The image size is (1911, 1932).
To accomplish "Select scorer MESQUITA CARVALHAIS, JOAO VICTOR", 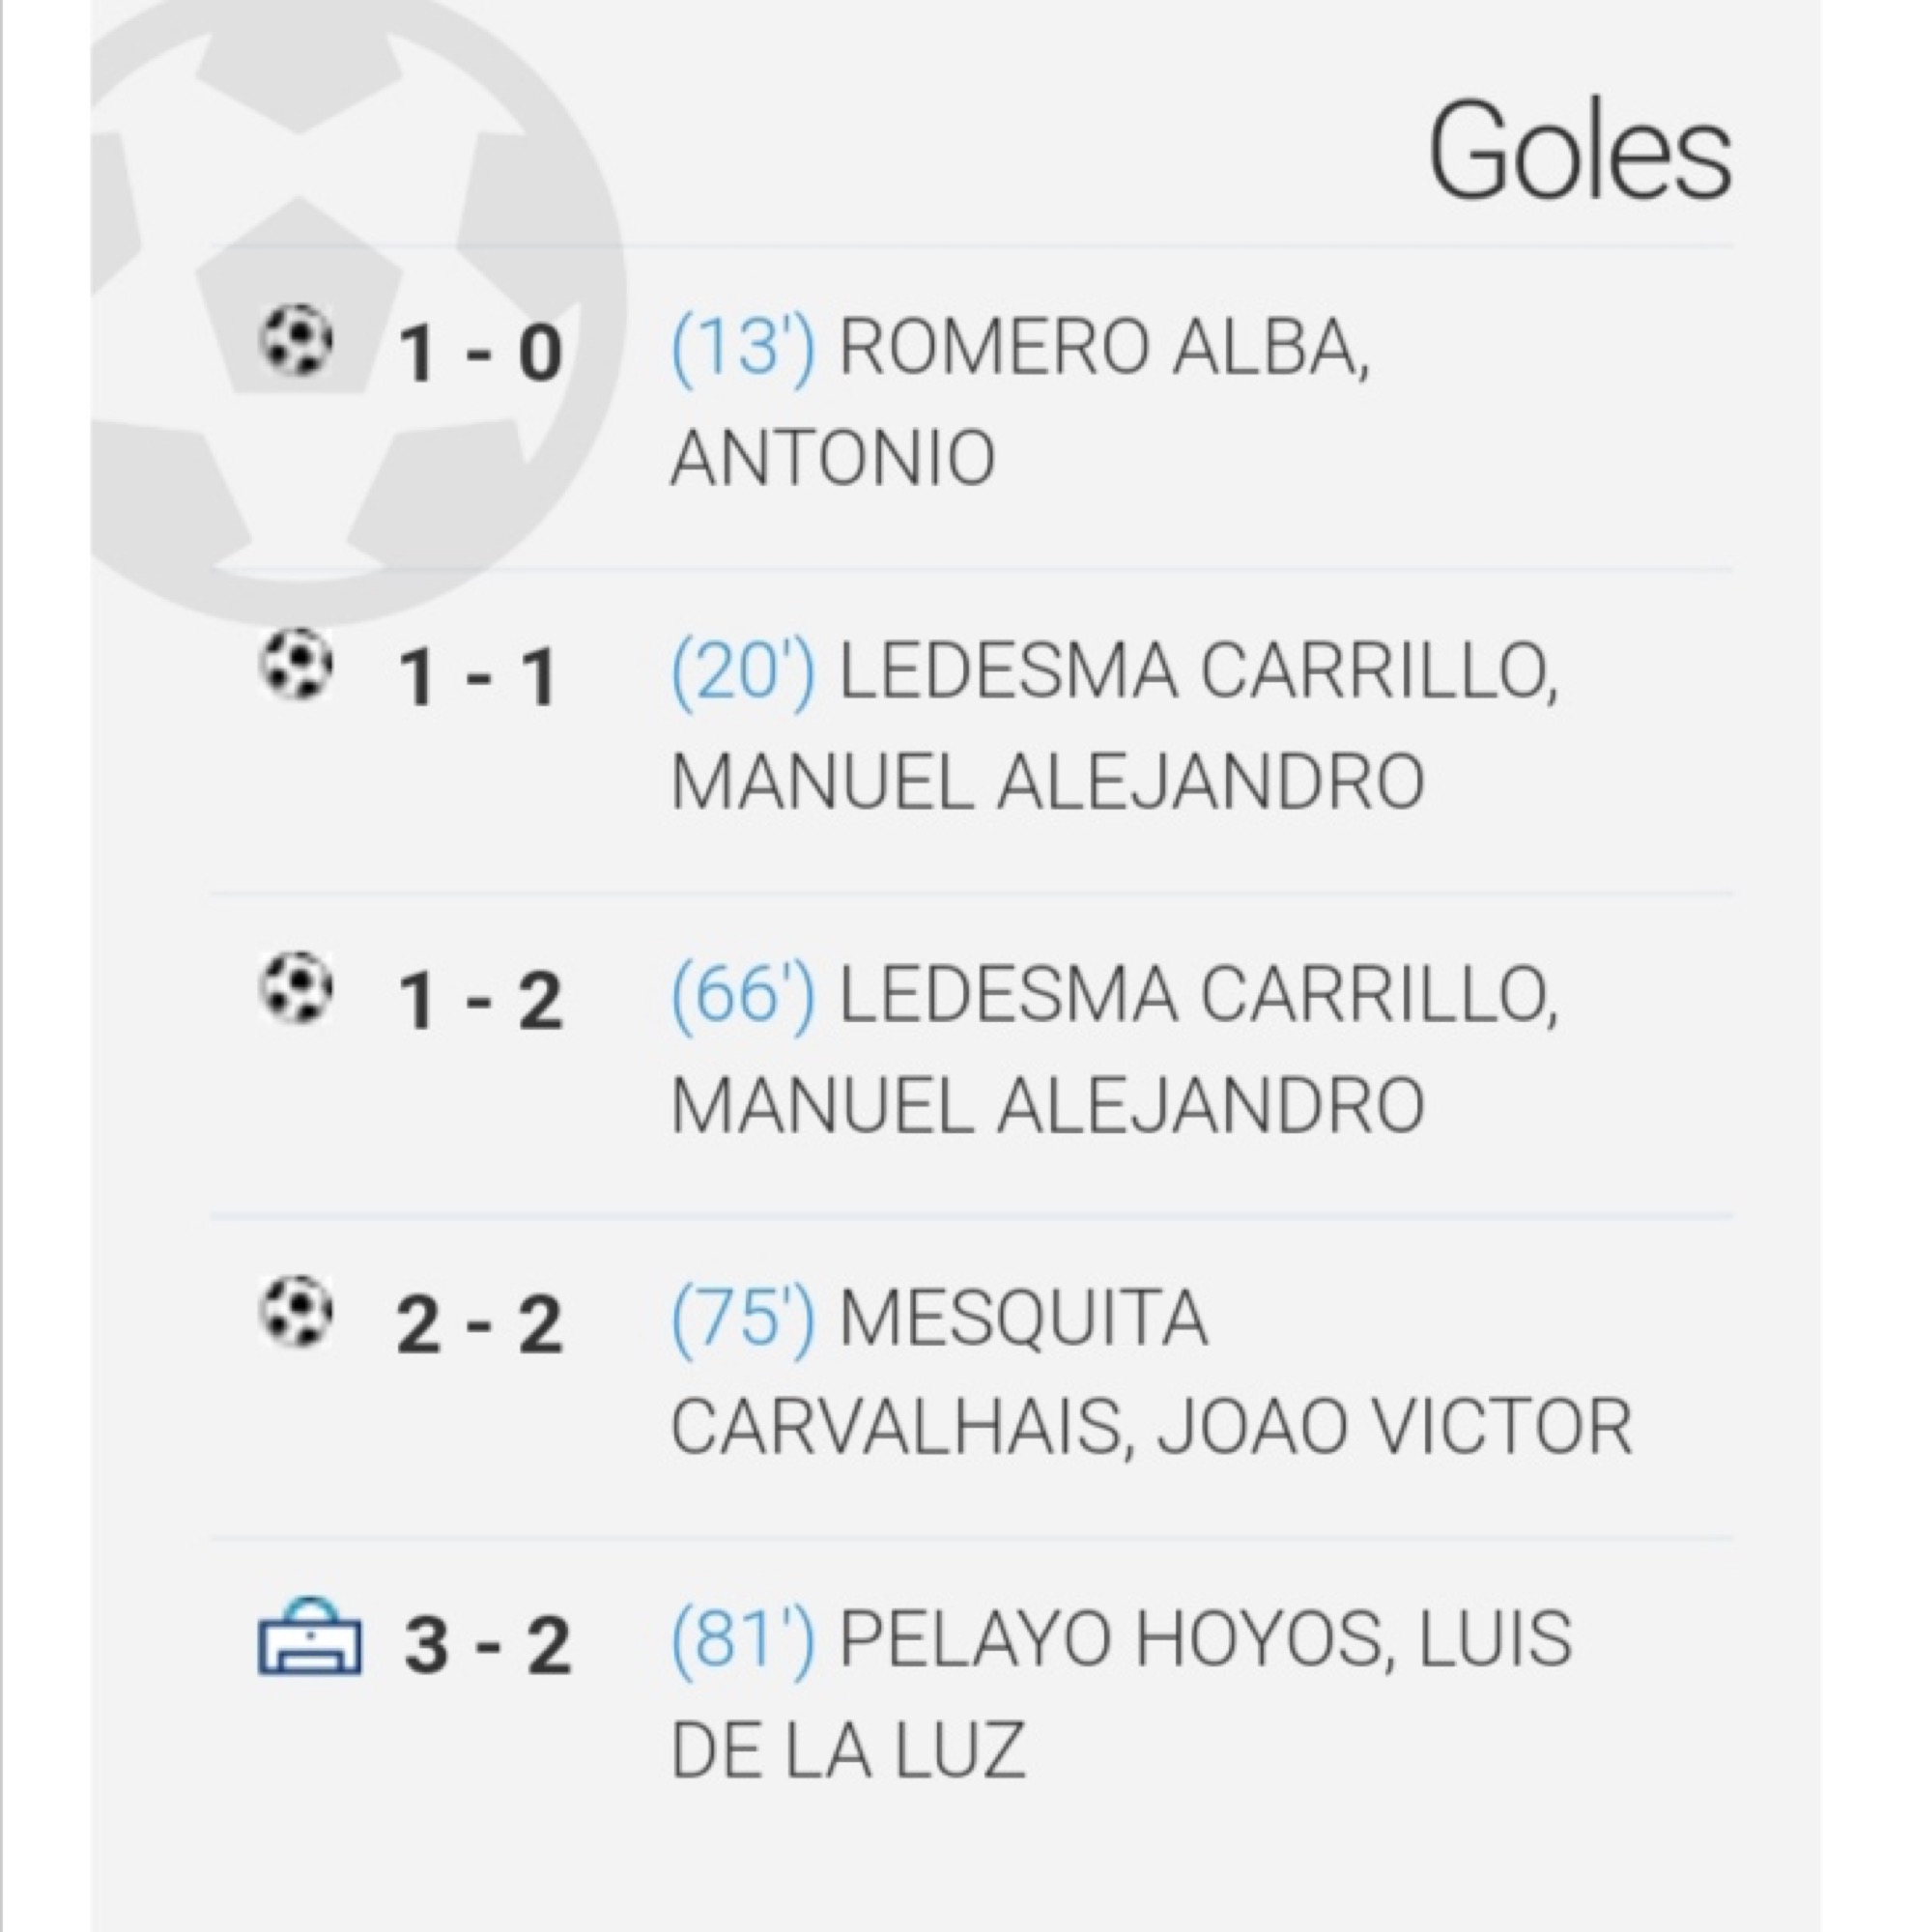I will point(1151,1373).
